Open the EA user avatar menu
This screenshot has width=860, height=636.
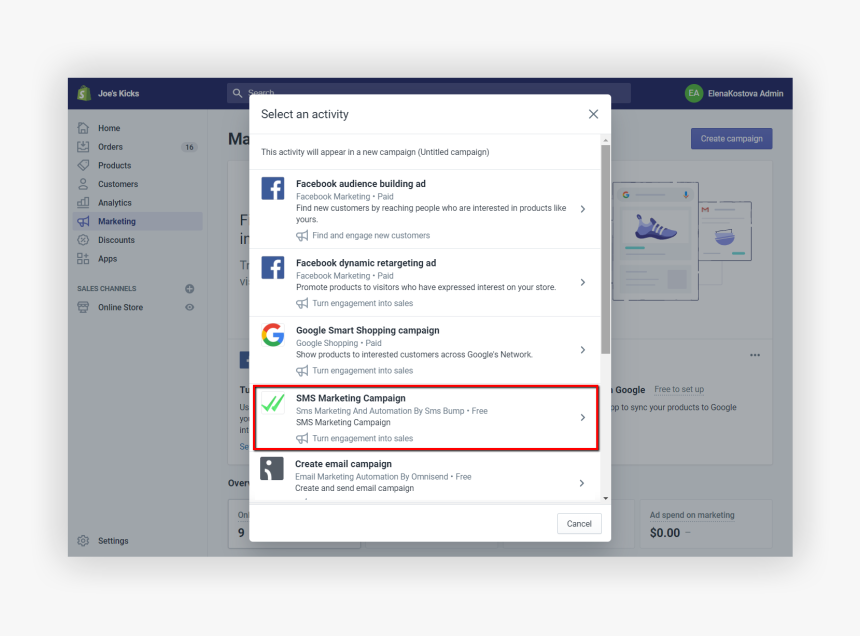click(x=694, y=93)
